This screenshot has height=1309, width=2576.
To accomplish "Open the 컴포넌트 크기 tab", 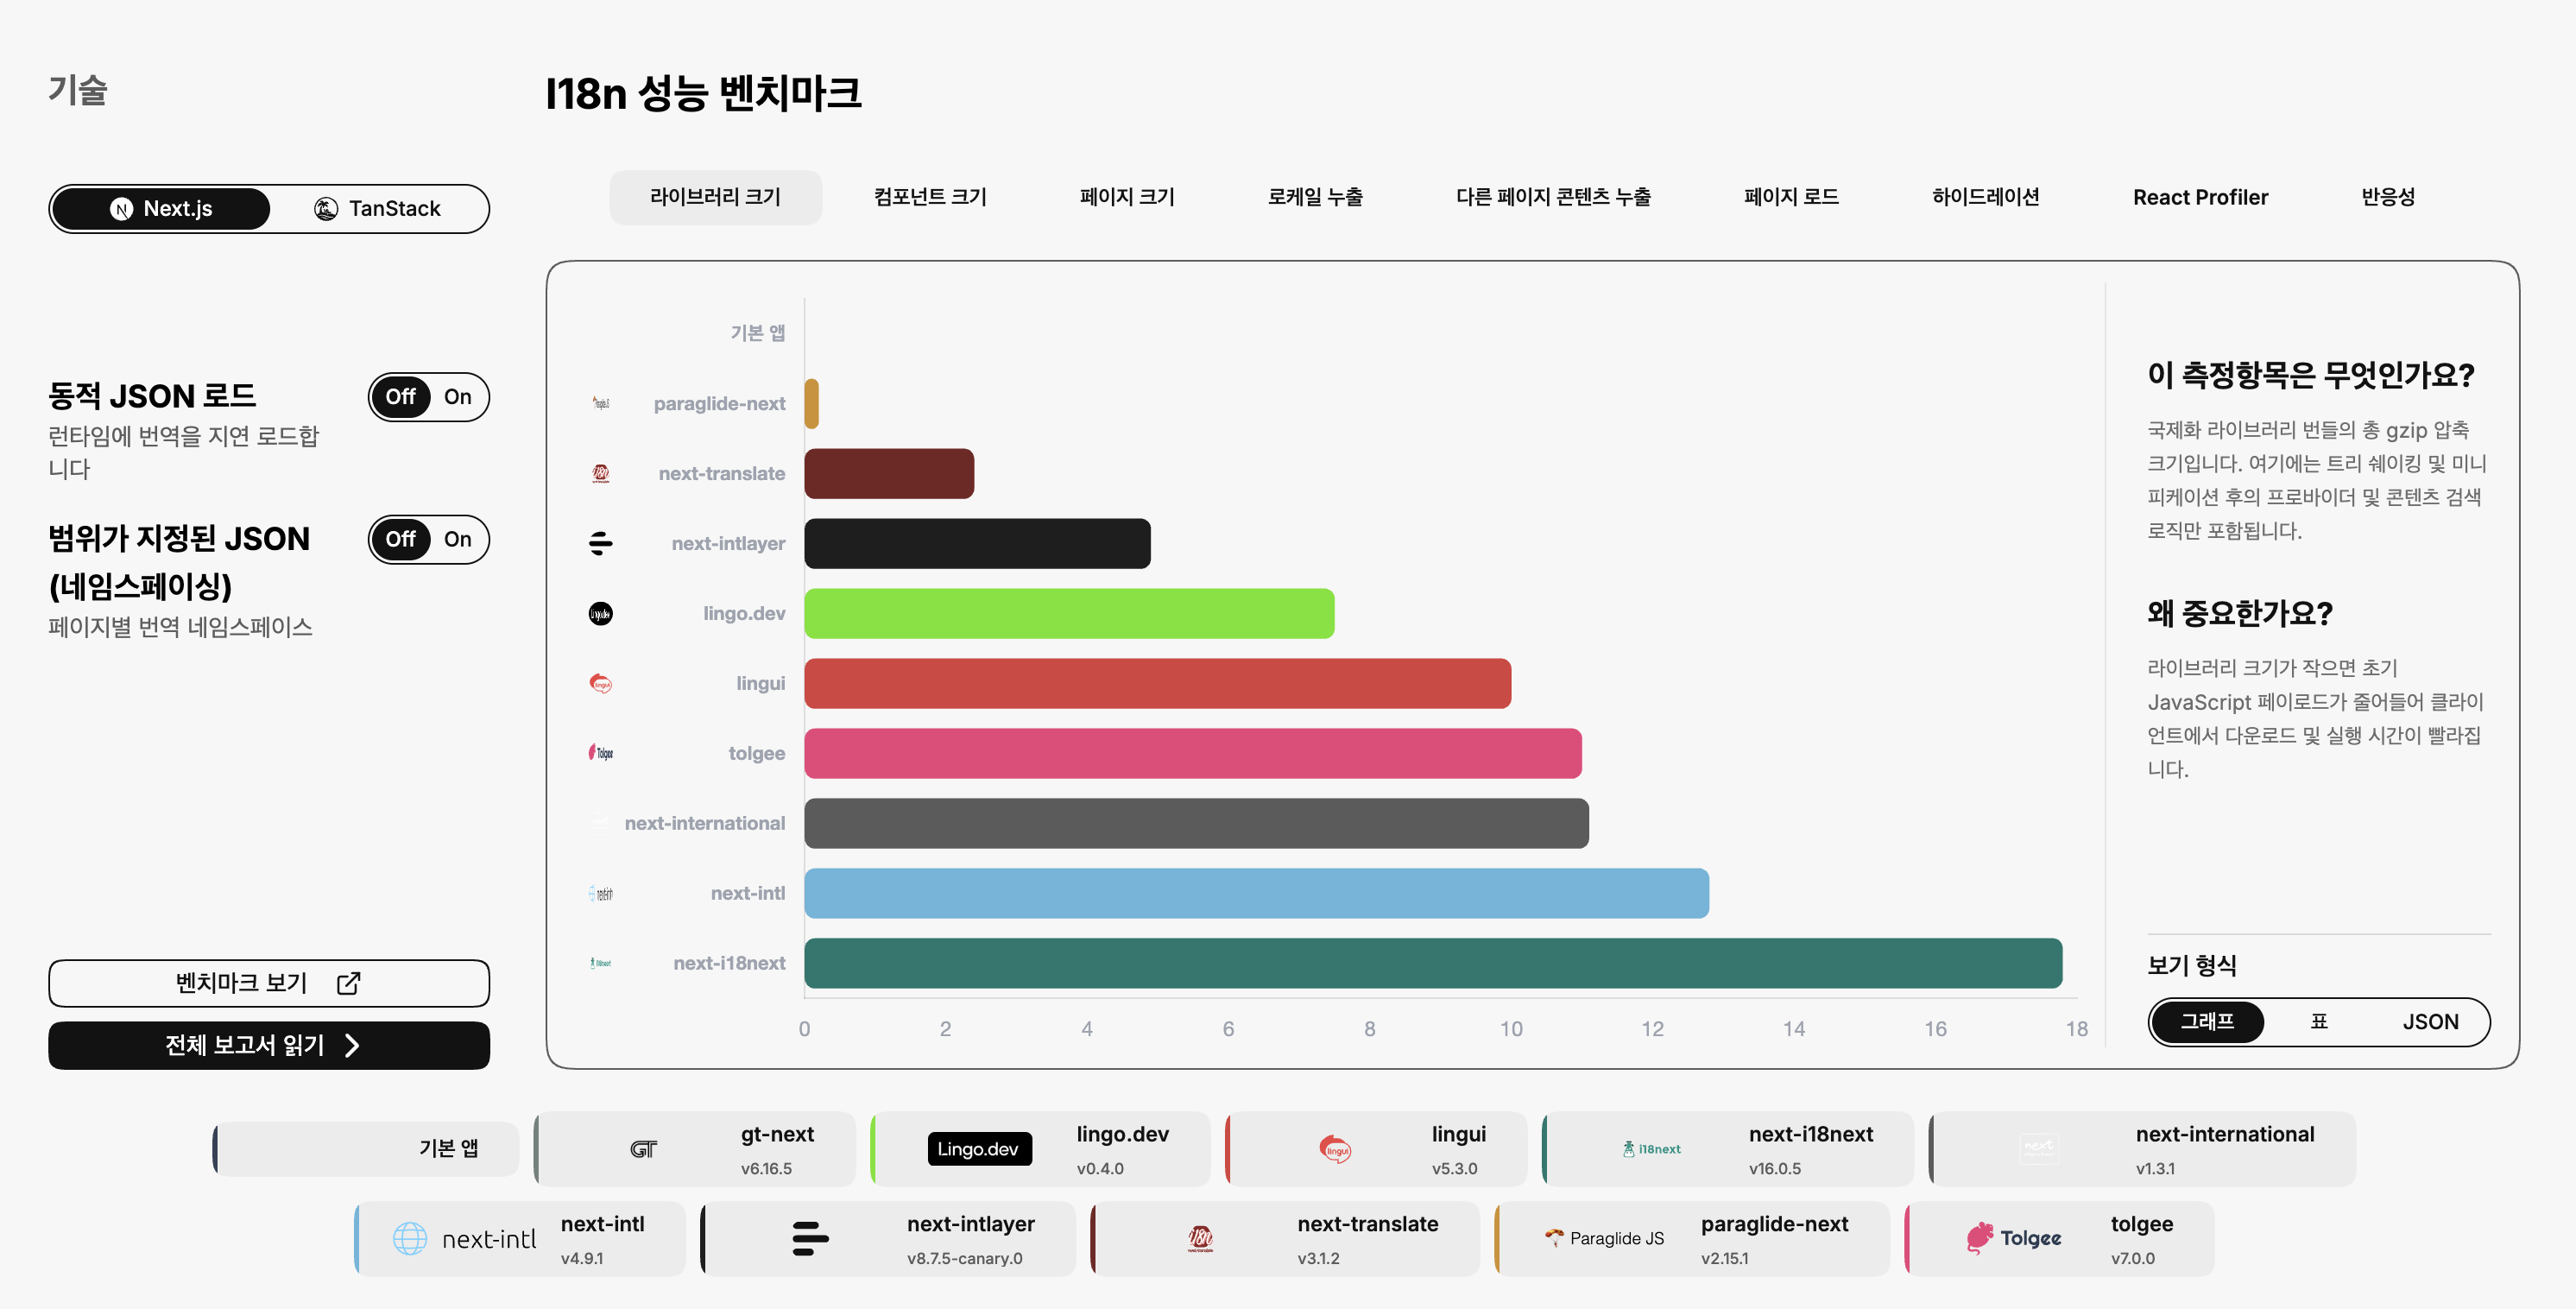I will (929, 197).
